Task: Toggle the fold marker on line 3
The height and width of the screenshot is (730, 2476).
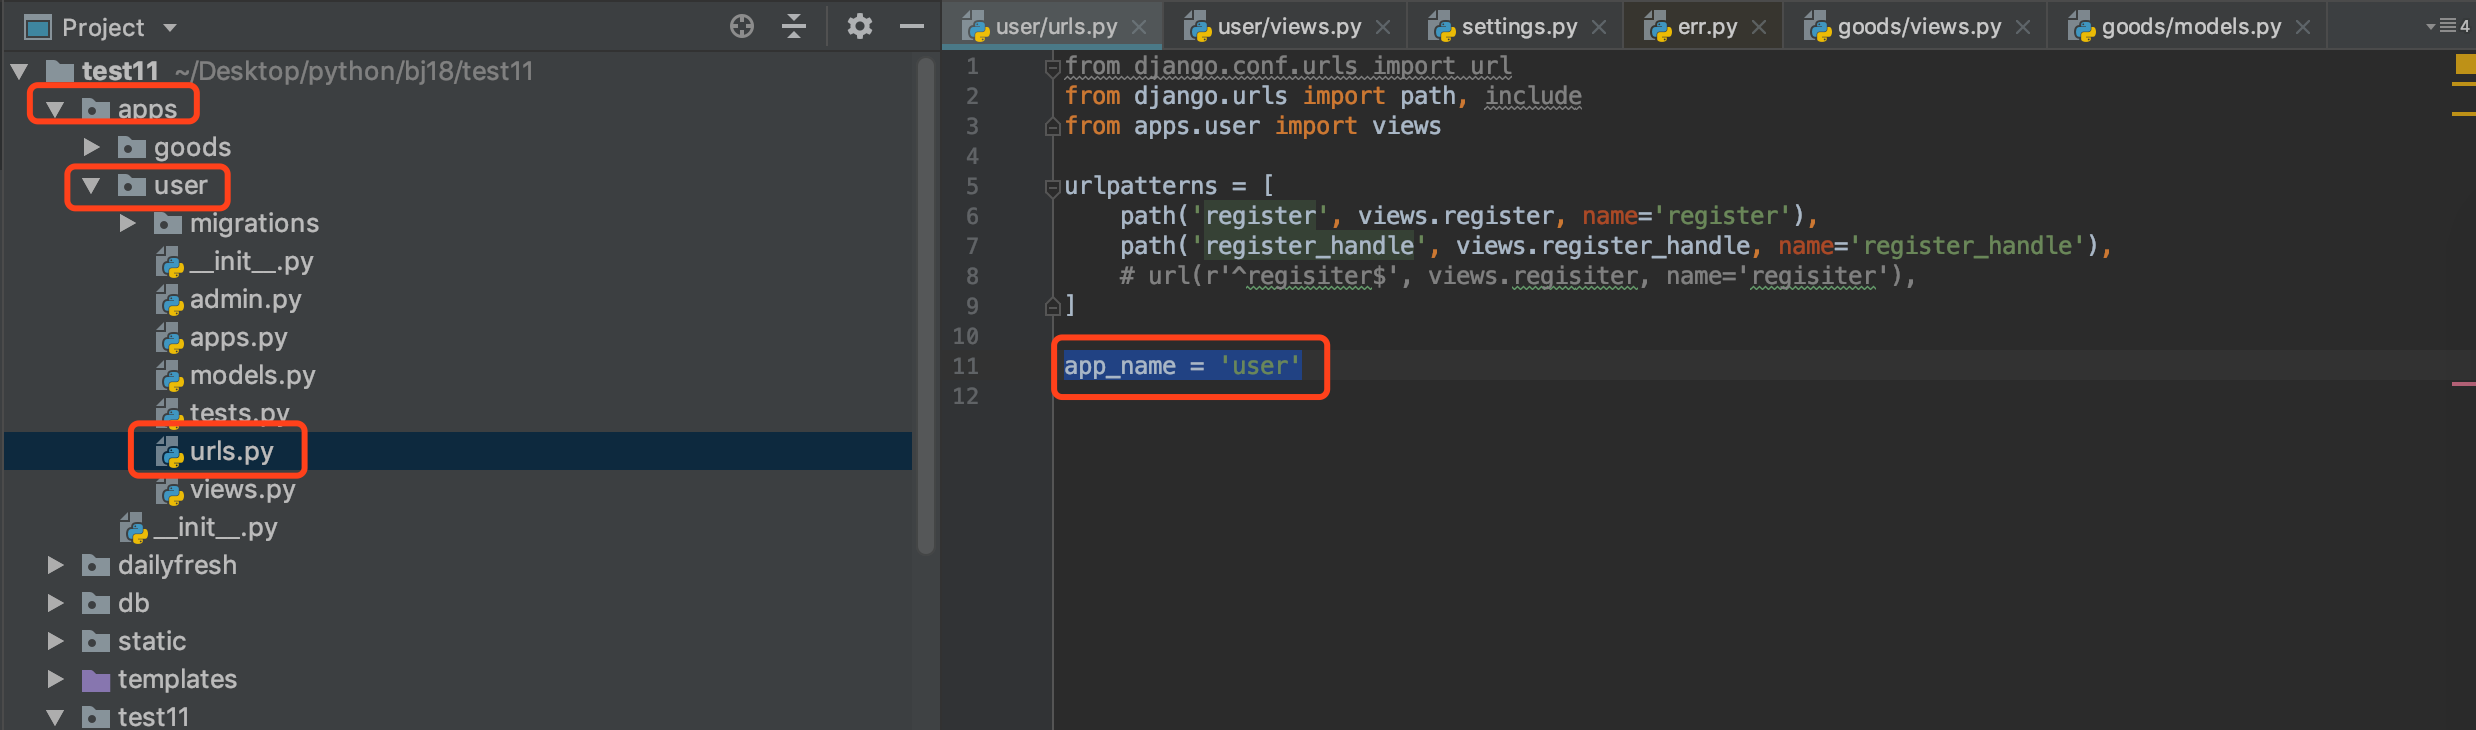Action: (x=1052, y=127)
